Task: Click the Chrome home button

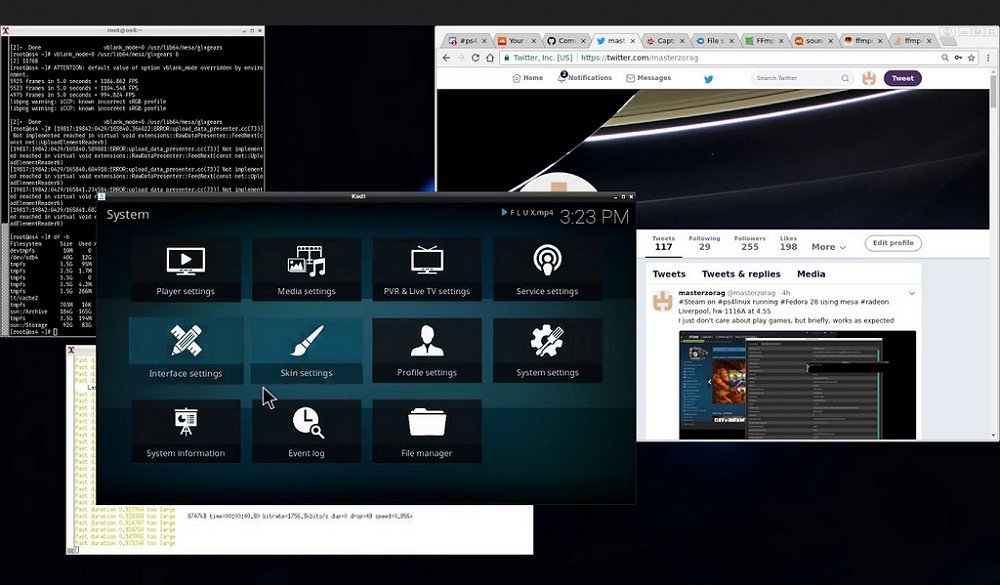Action: click(x=490, y=57)
